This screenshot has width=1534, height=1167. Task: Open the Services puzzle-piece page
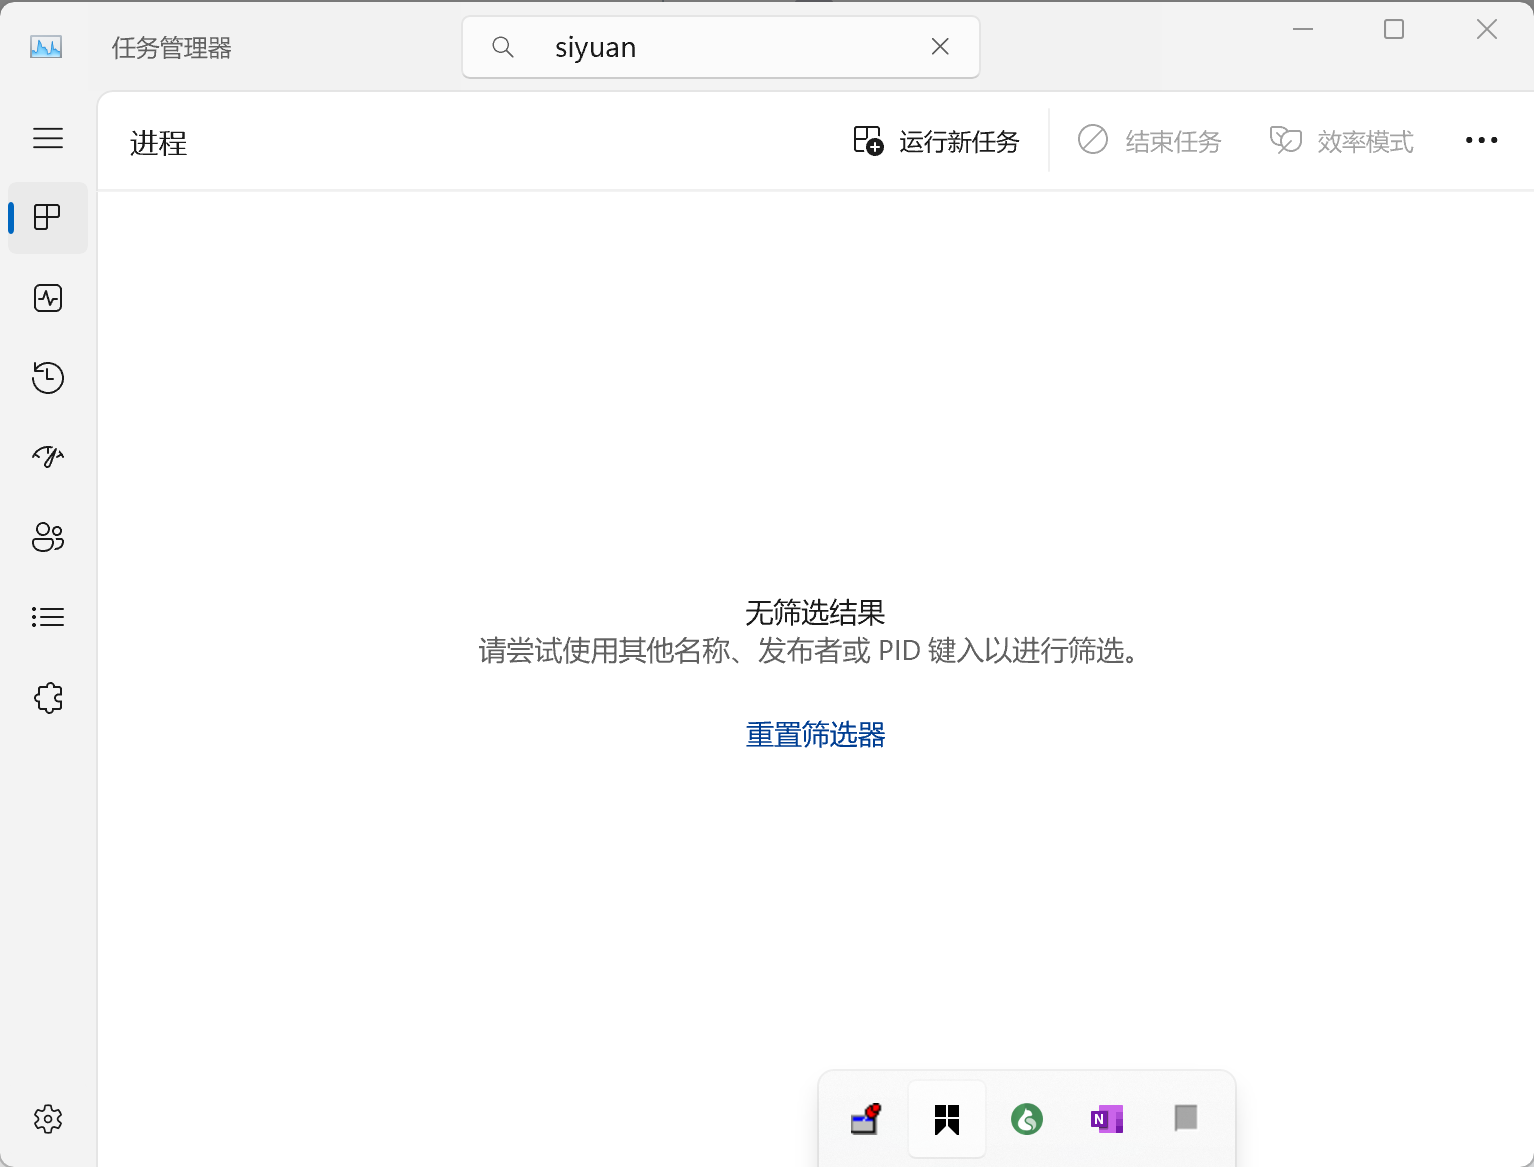pyautogui.click(x=48, y=697)
